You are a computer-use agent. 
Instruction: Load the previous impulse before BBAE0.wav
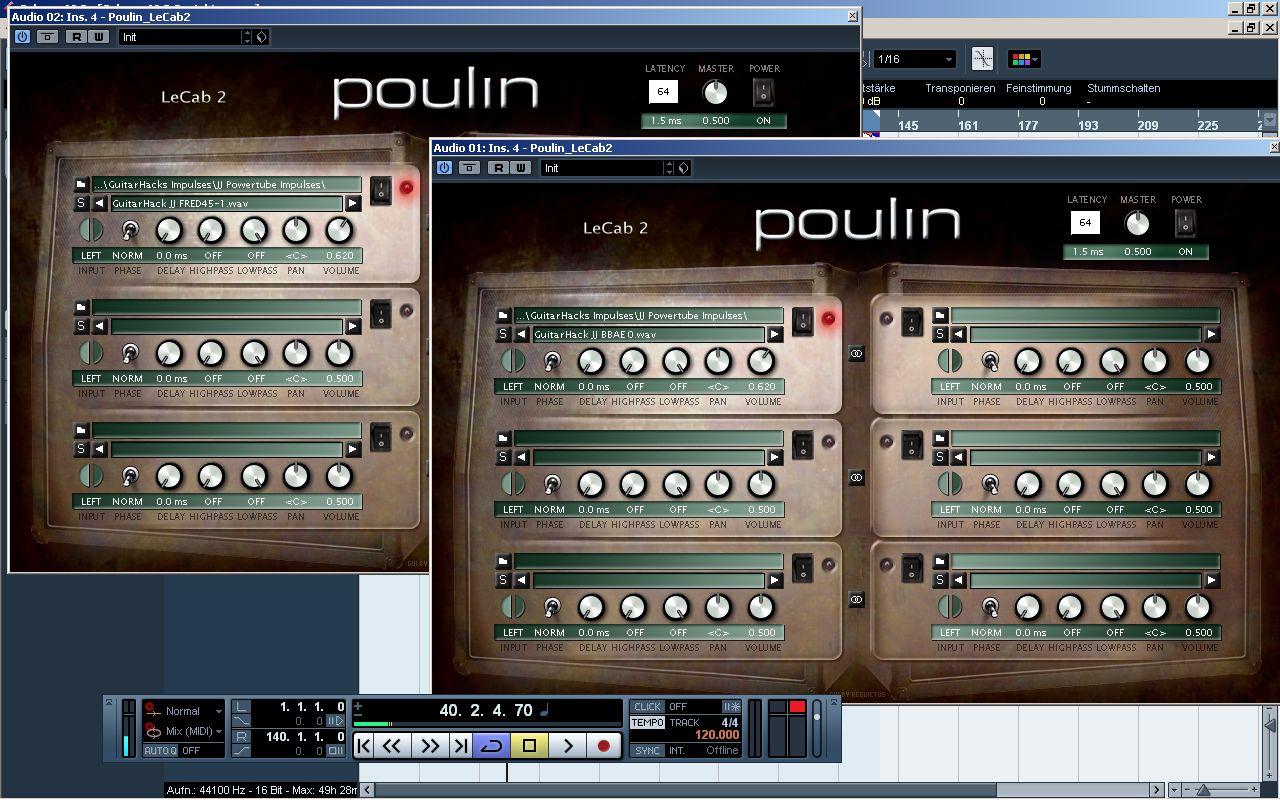[522, 335]
